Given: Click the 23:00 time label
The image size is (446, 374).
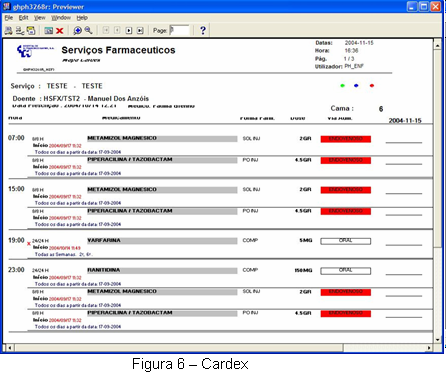Looking at the screenshot, I should 16,269.
